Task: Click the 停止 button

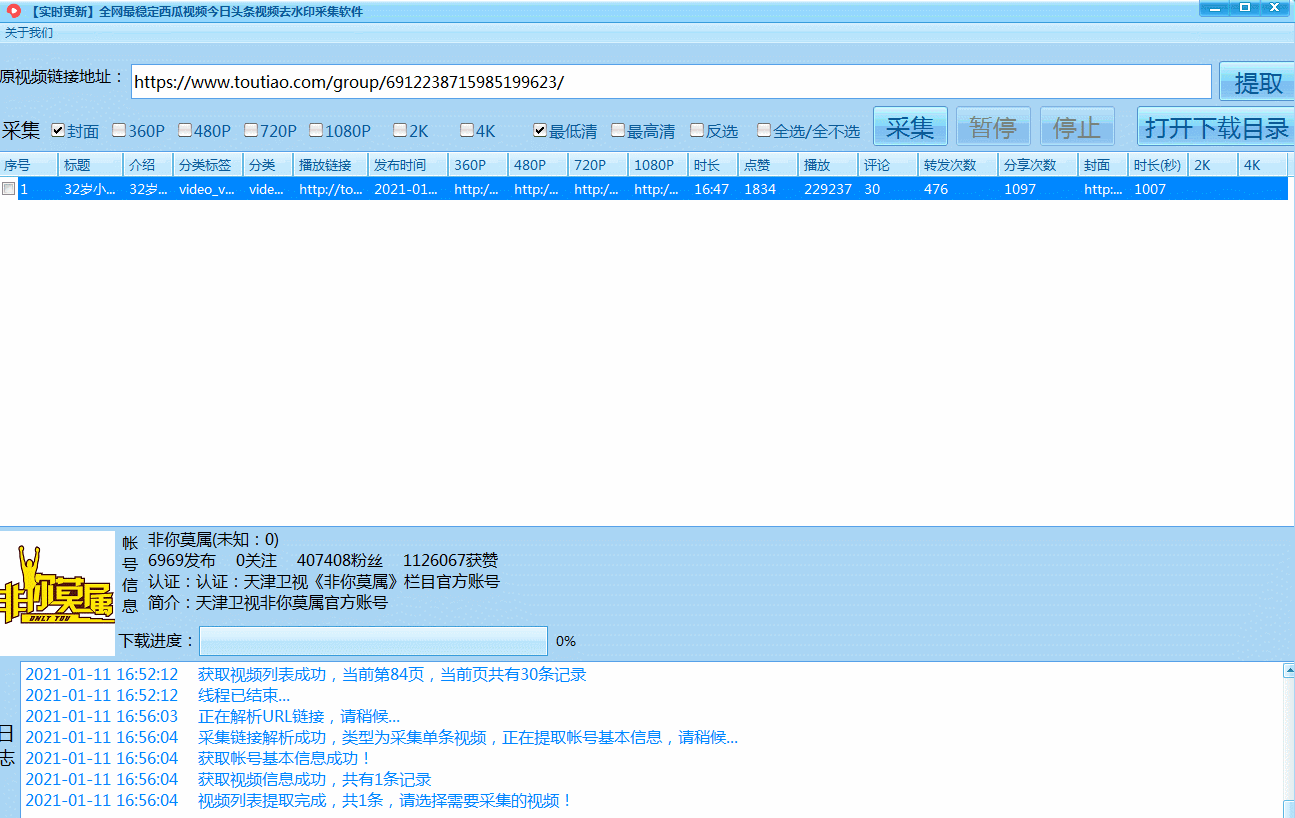Action: pos(1077,128)
